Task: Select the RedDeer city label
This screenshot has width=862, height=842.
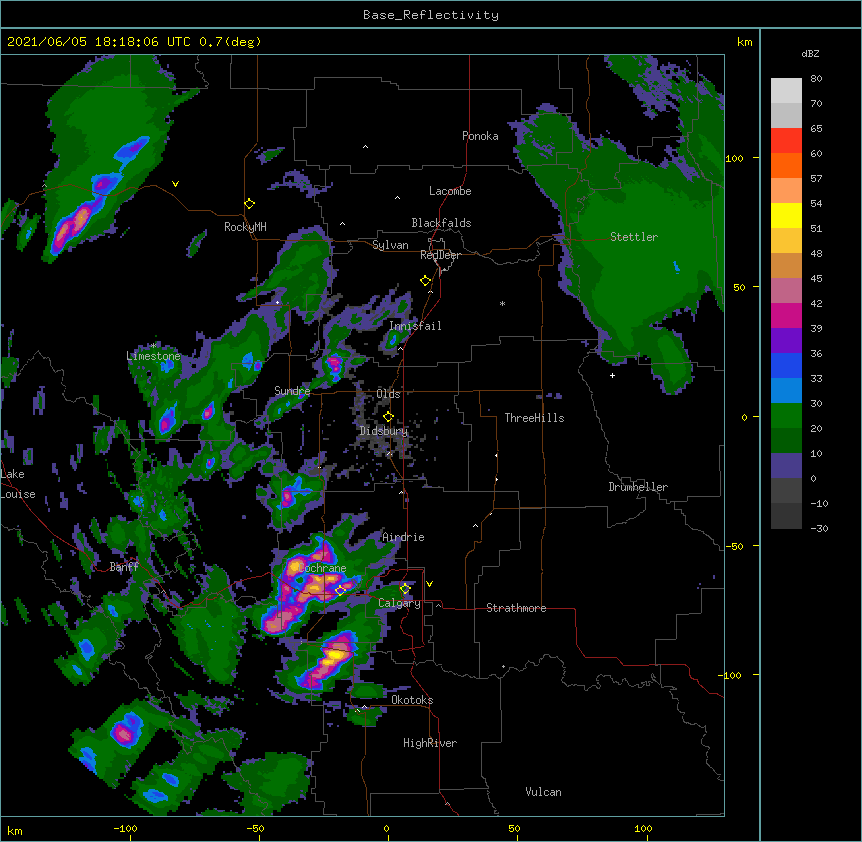Action: point(440,255)
